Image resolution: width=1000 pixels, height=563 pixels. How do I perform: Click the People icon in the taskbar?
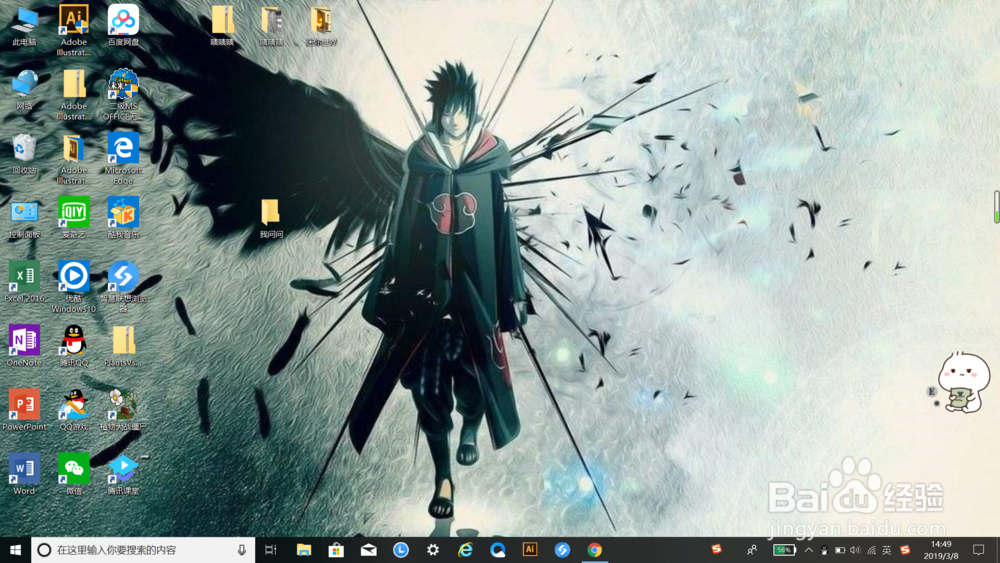(752, 550)
